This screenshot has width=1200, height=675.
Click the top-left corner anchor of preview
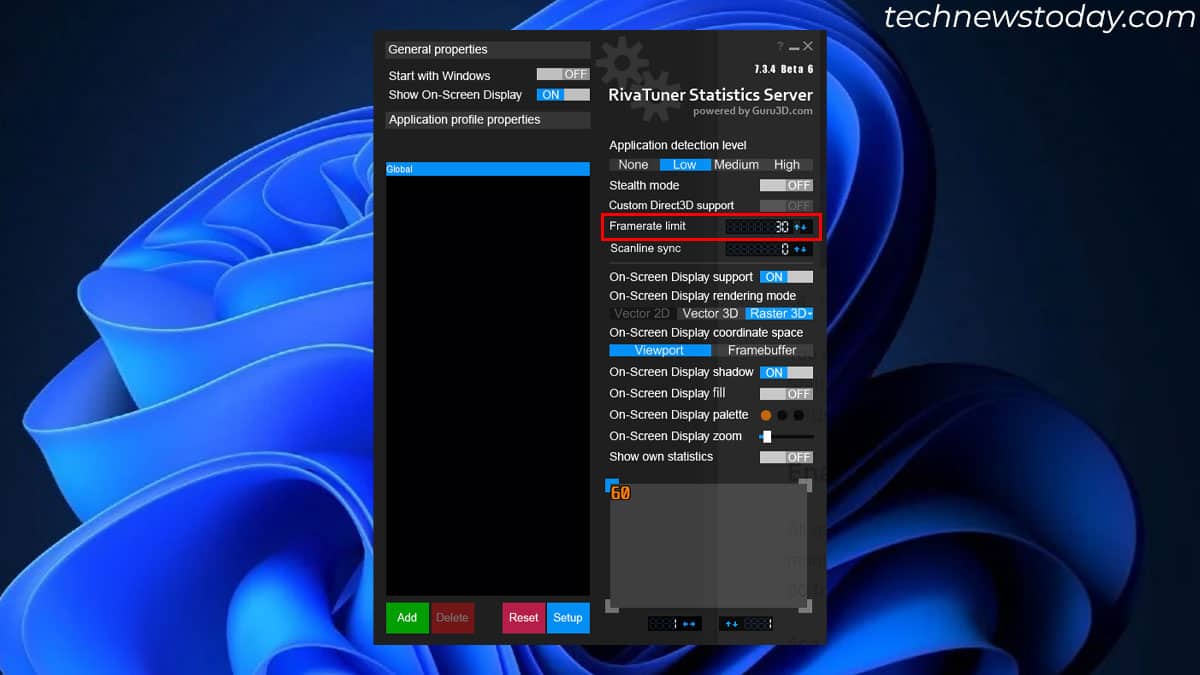[612, 486]
